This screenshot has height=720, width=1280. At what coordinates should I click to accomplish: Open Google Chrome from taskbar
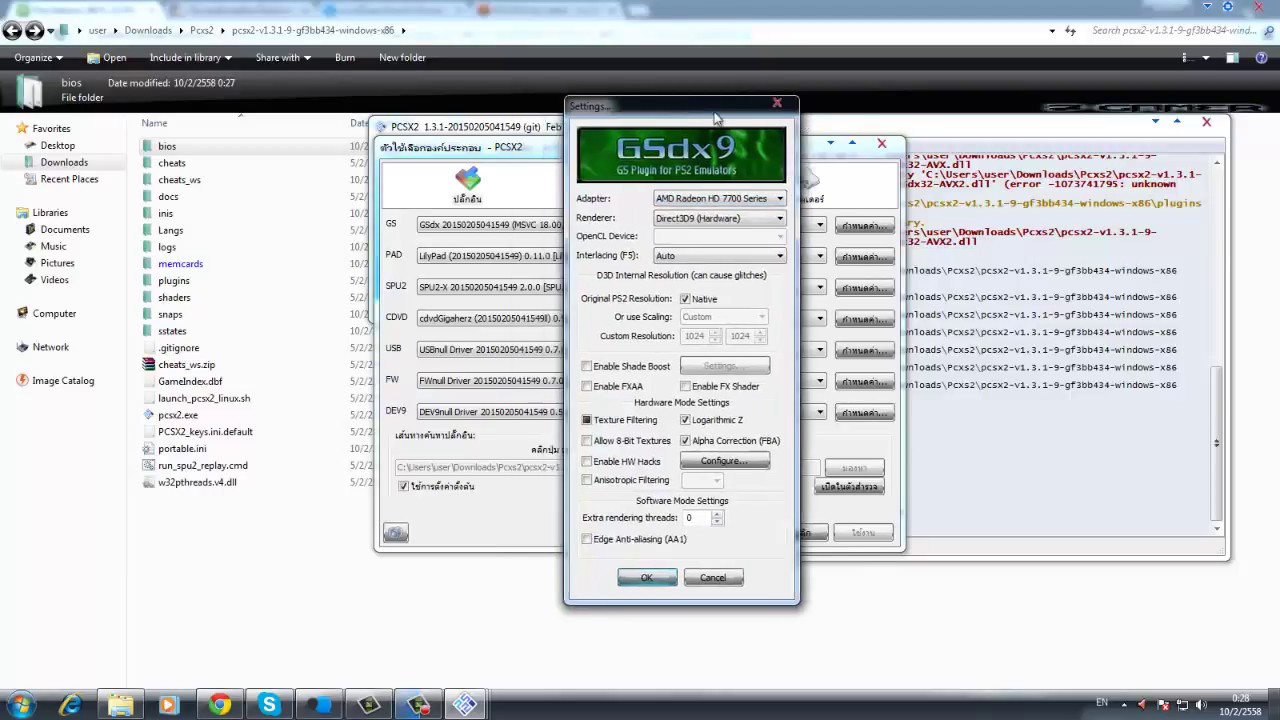[219, 705]
